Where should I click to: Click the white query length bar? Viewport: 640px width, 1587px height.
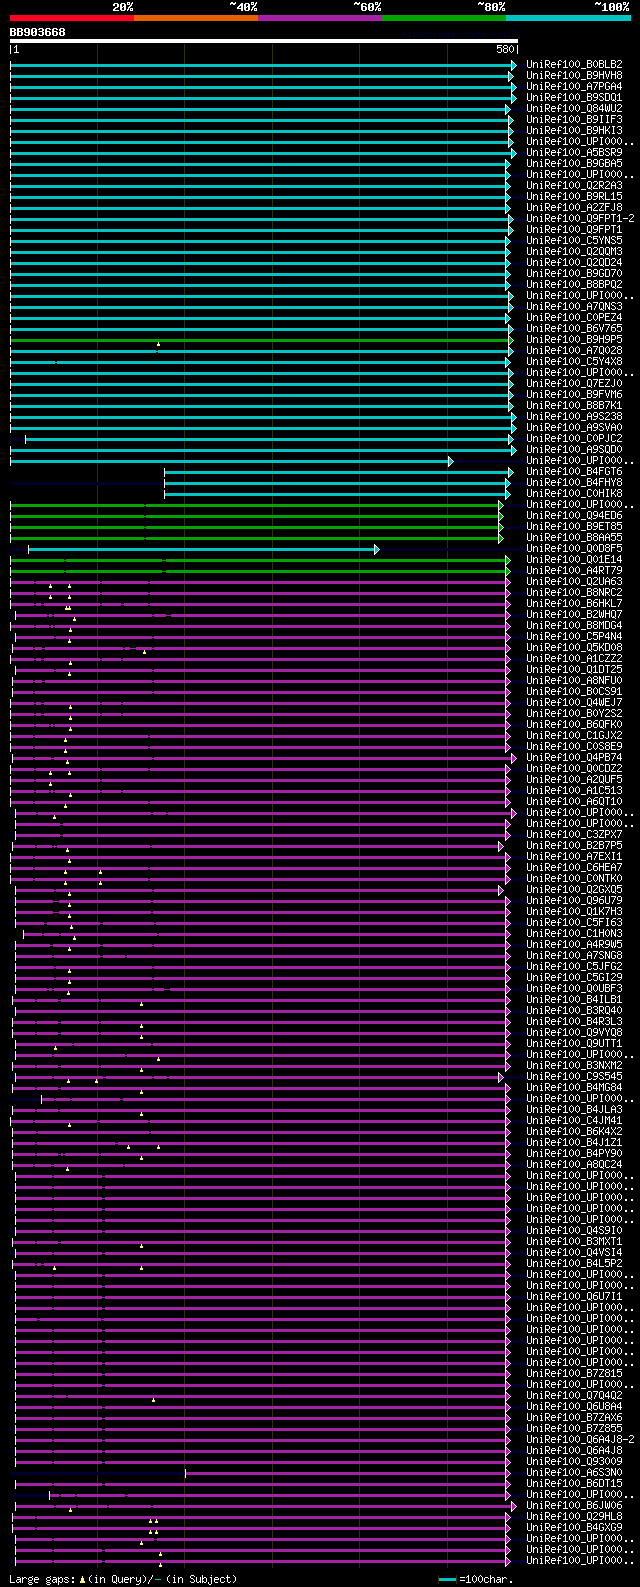point(264,41)
